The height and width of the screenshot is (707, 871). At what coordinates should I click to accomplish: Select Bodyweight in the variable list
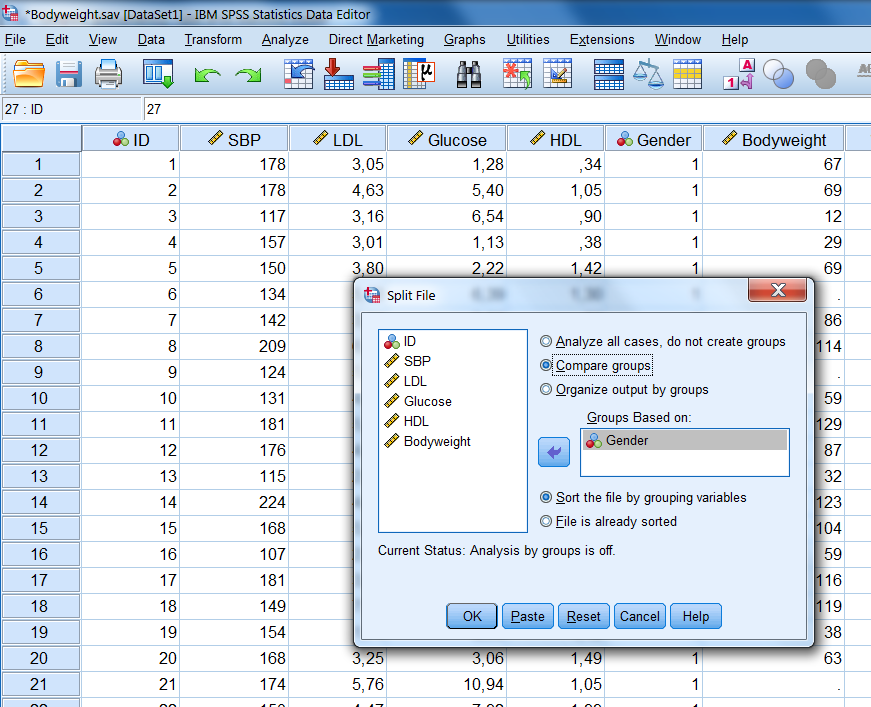[437, 441]
